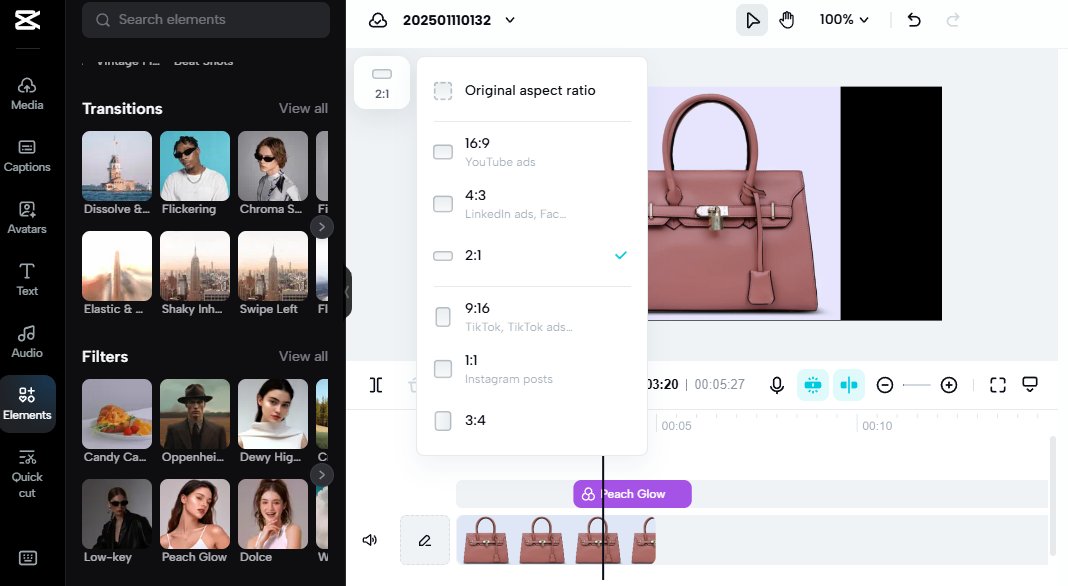Toggle the preview axis split icon
This screenshot has height=586, width=1068.
pos(849,385)
